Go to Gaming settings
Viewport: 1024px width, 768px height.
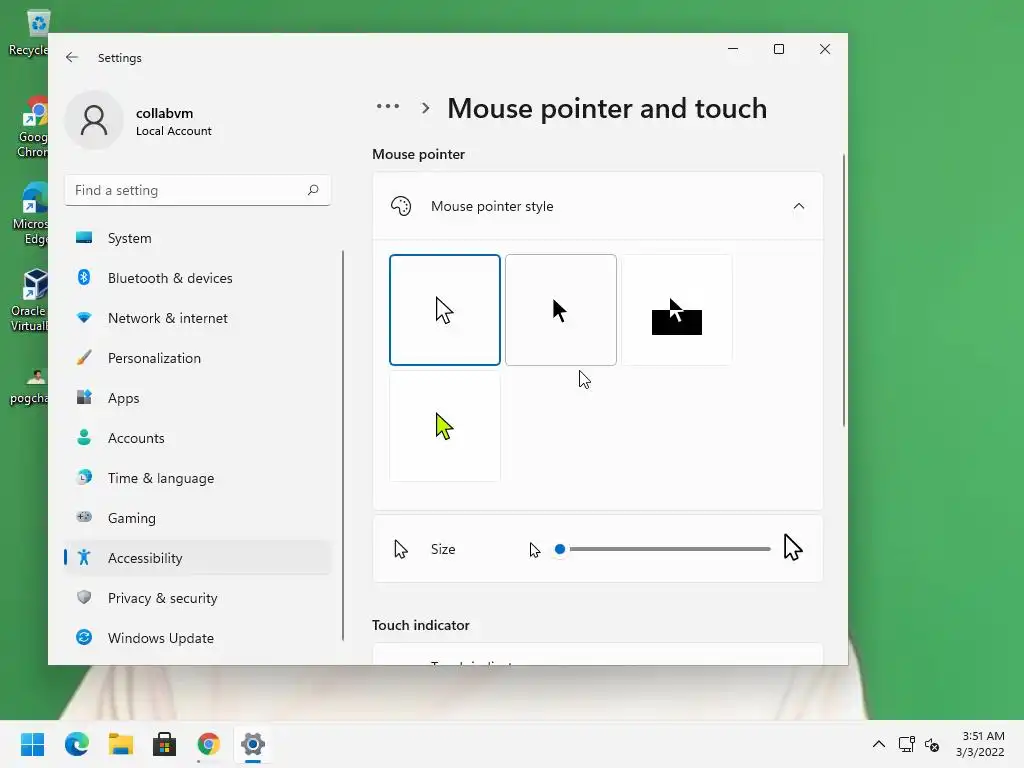(x=197, y=518)
